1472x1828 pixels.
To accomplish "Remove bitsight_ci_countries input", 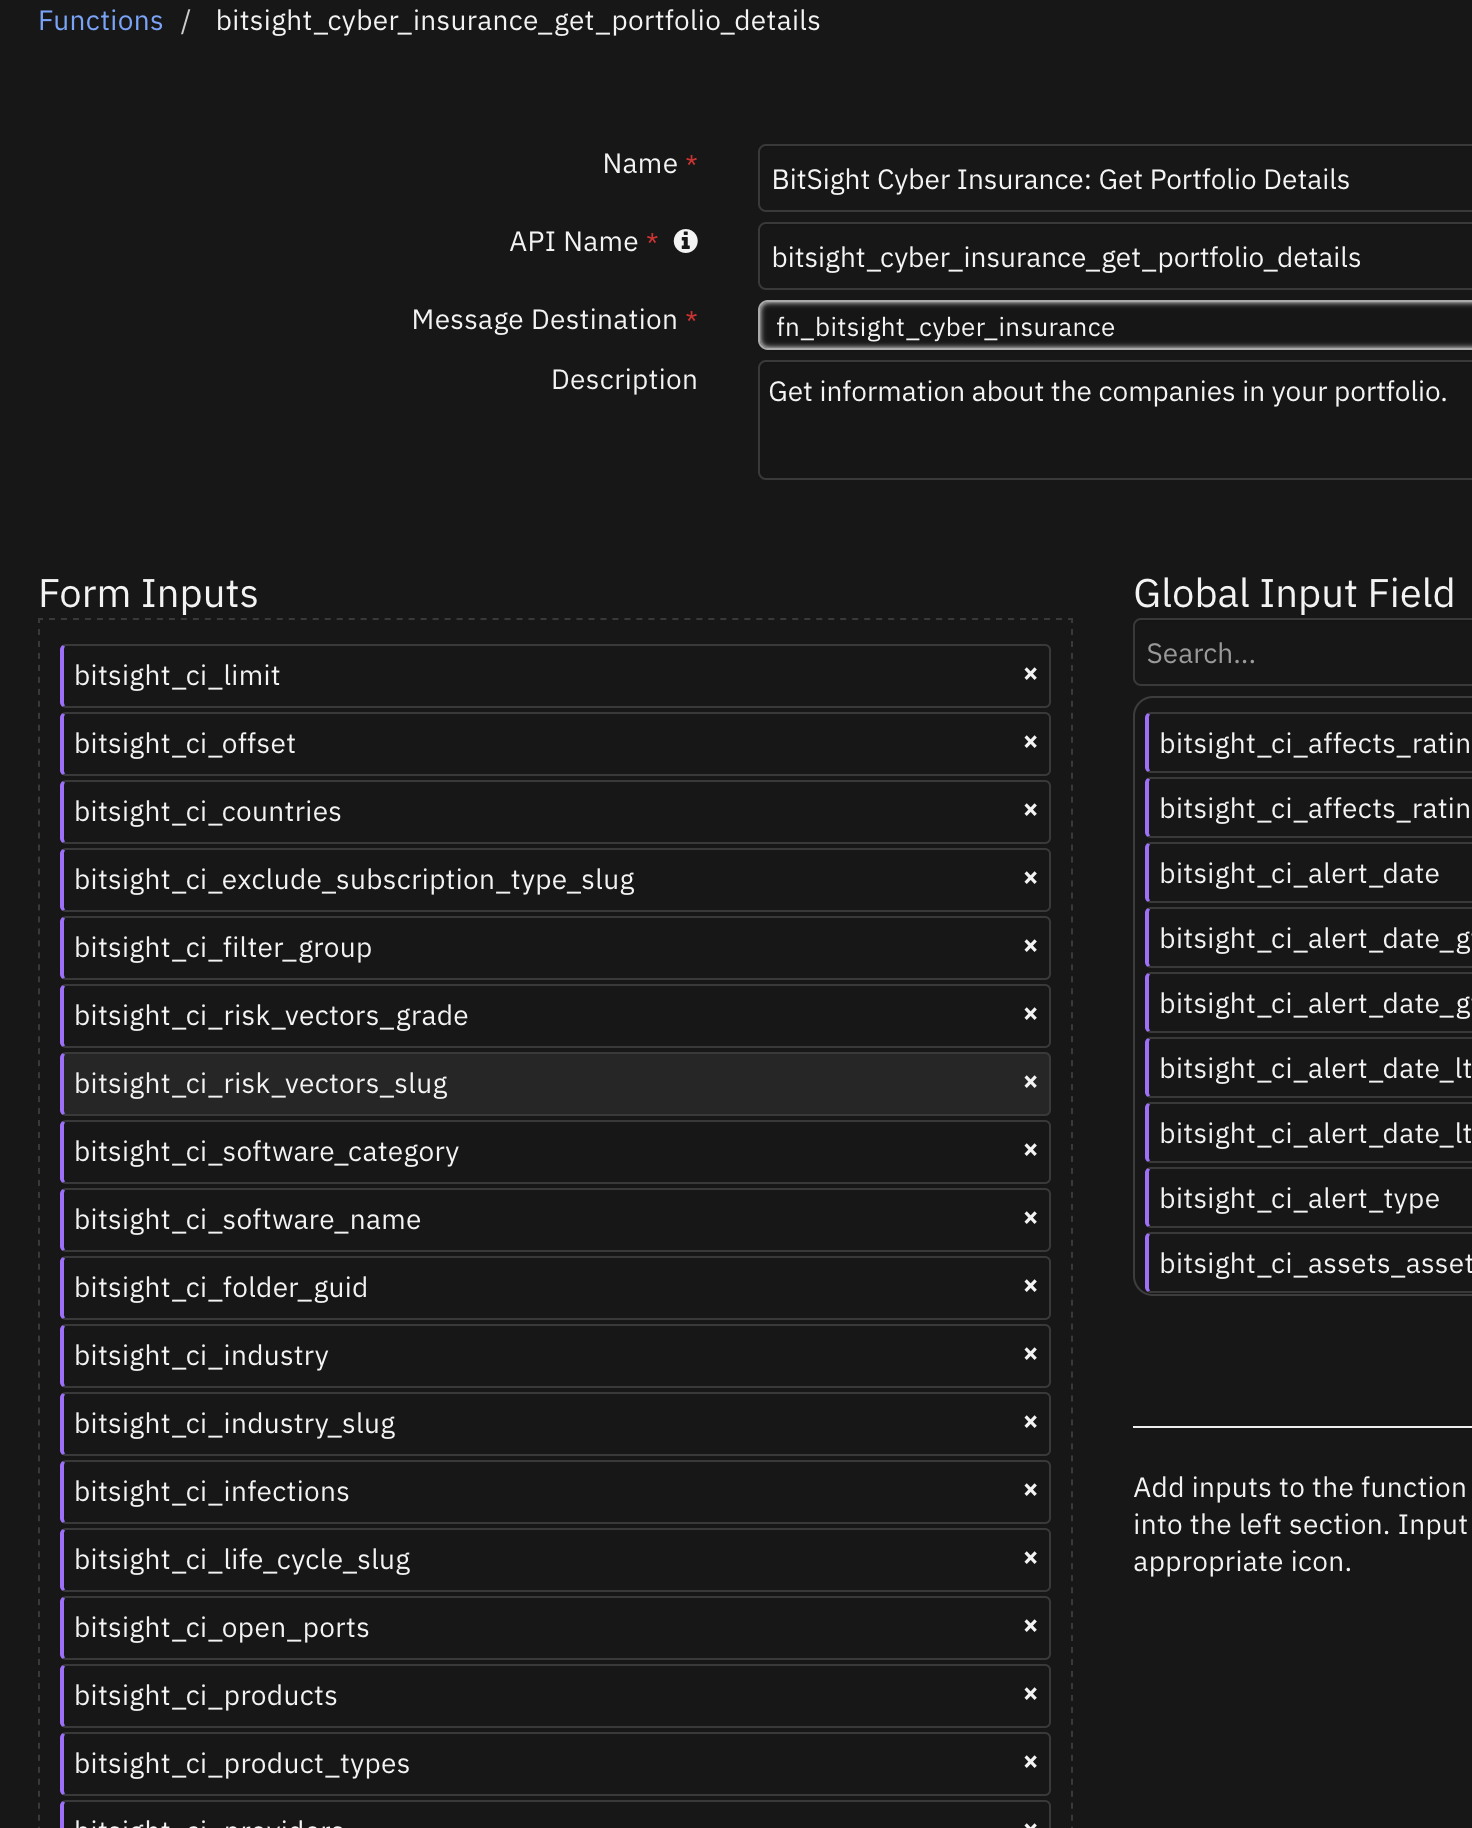I will tap(1030, 810).
